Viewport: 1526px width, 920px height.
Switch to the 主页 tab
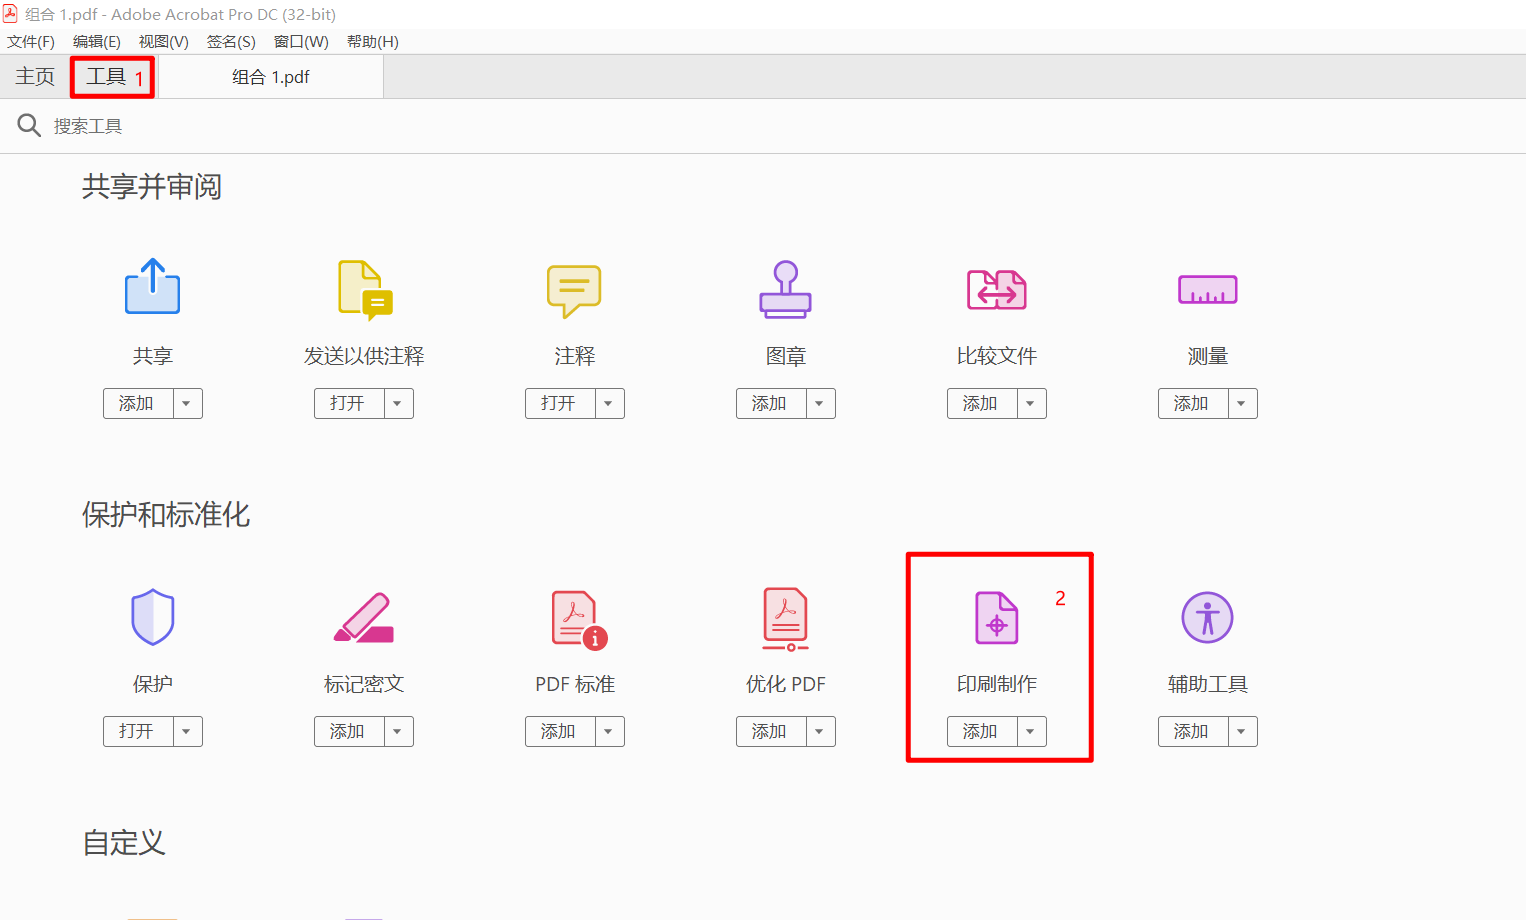click(34, 76)
